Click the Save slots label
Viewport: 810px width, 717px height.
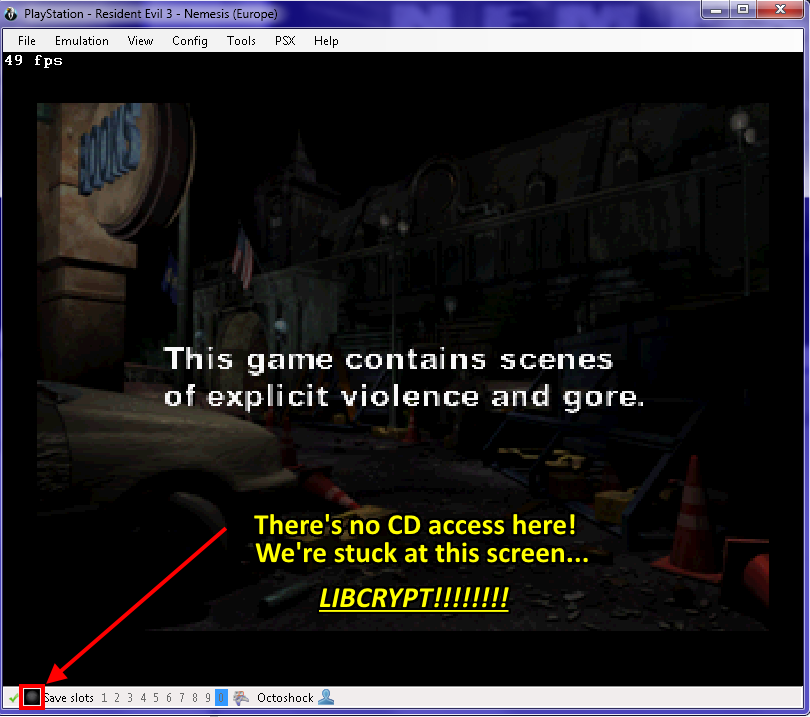tap(69, 698)
